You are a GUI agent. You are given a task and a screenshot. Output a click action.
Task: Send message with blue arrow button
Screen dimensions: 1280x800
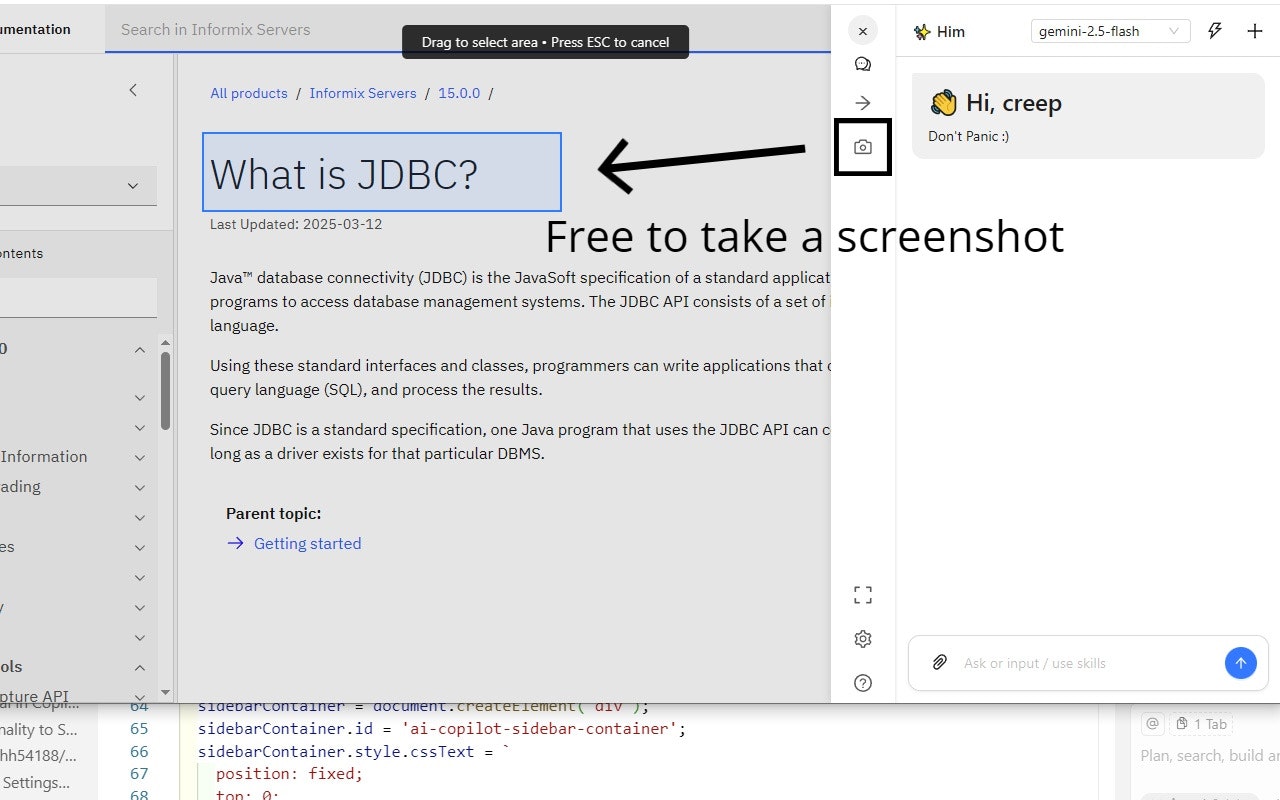point(1240,663)
